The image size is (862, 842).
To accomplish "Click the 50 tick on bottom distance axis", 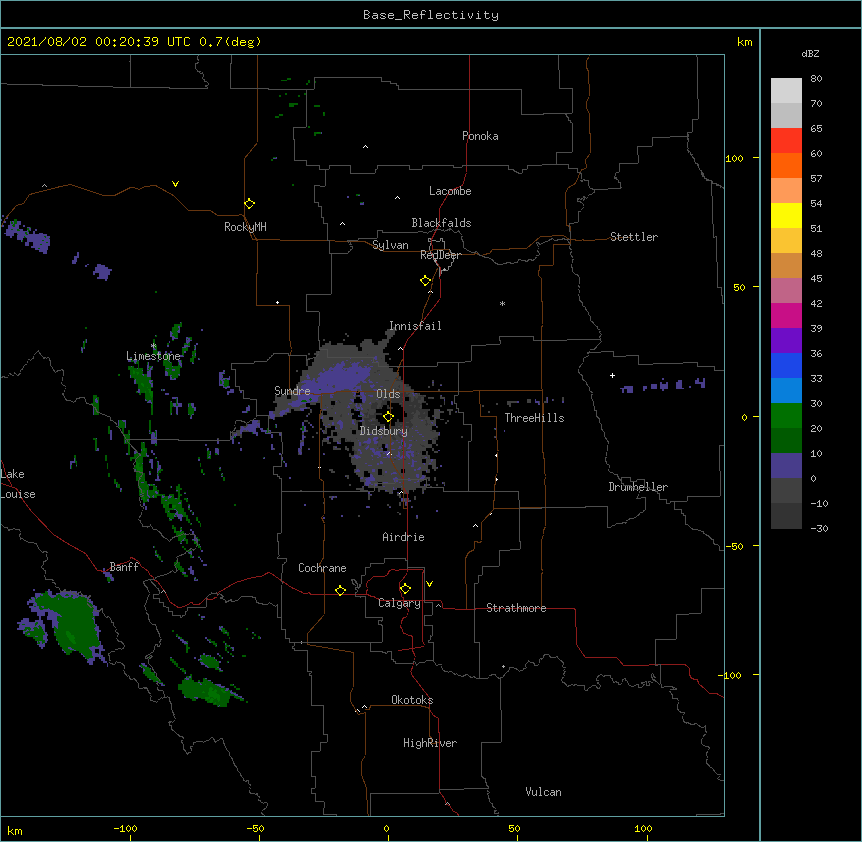I will click(x=514, y=828).
